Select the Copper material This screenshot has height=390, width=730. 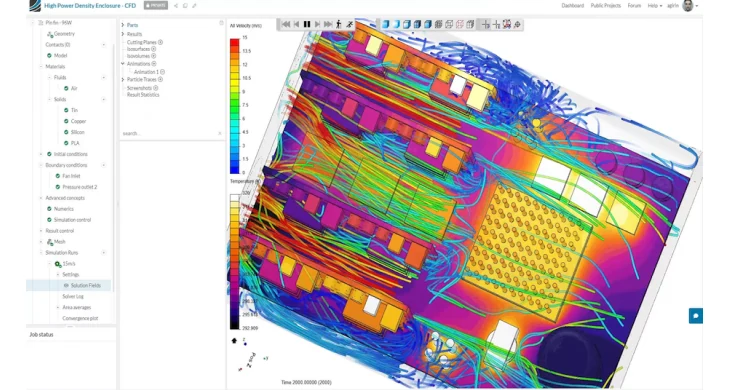(x=78, y=121)
